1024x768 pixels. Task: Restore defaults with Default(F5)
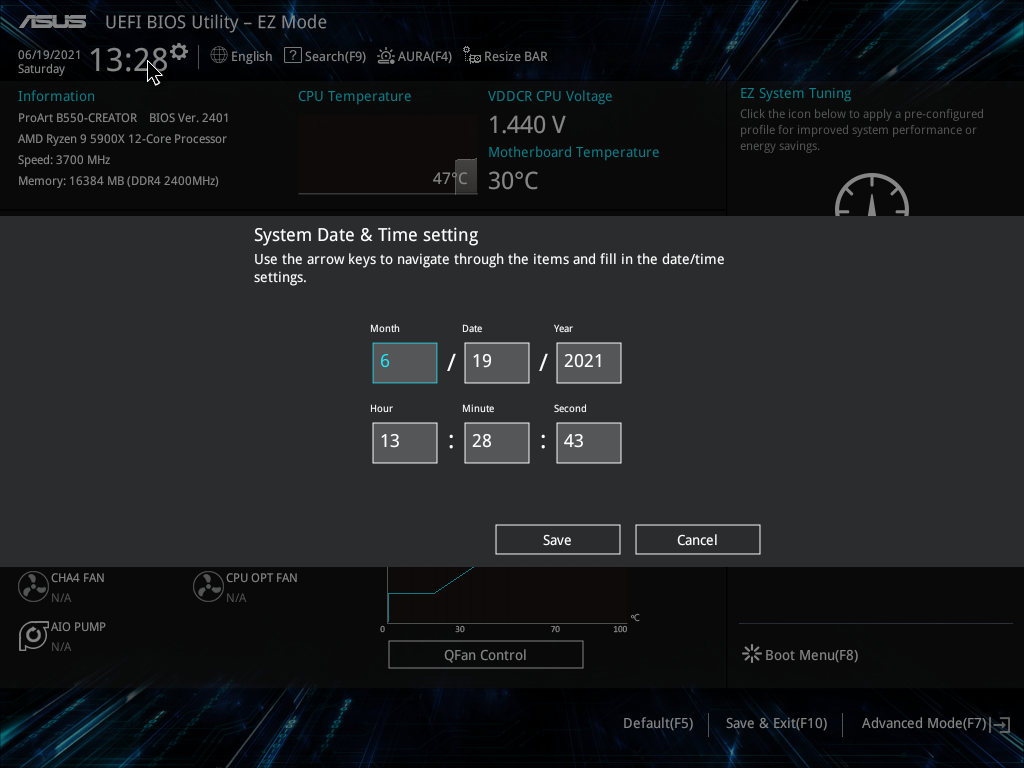[x=657, y=722]
